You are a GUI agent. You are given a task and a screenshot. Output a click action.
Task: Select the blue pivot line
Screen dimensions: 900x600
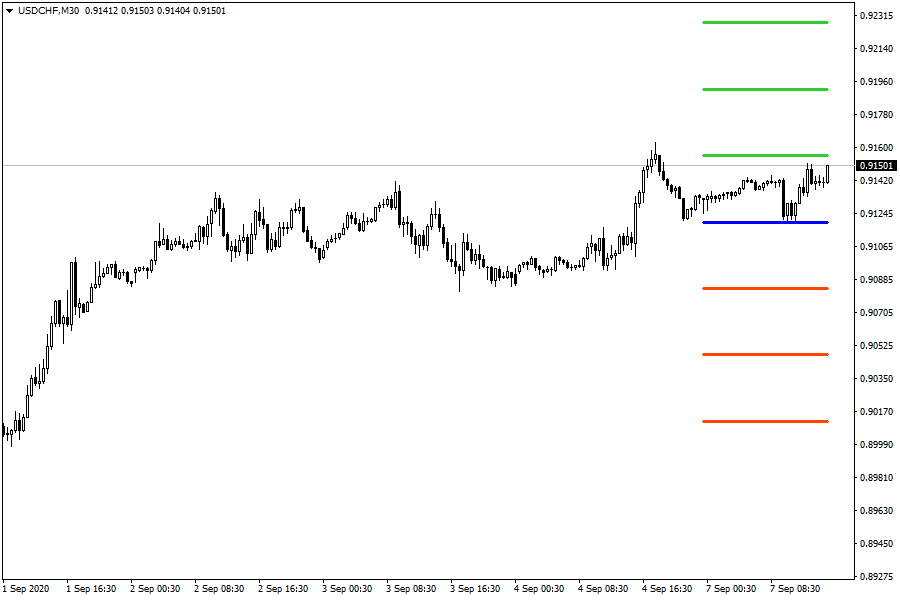765,222
